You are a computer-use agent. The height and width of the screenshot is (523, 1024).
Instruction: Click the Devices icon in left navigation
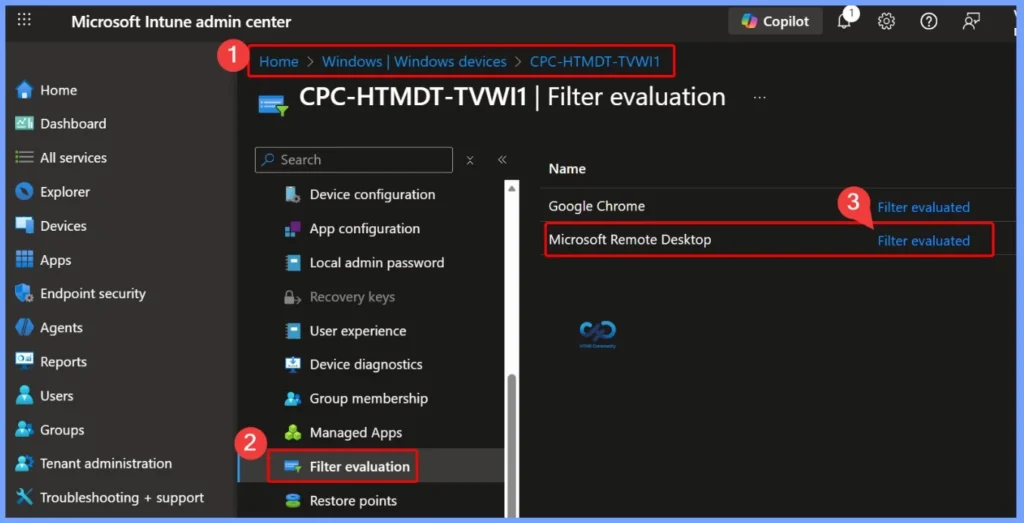click(24, 225)
